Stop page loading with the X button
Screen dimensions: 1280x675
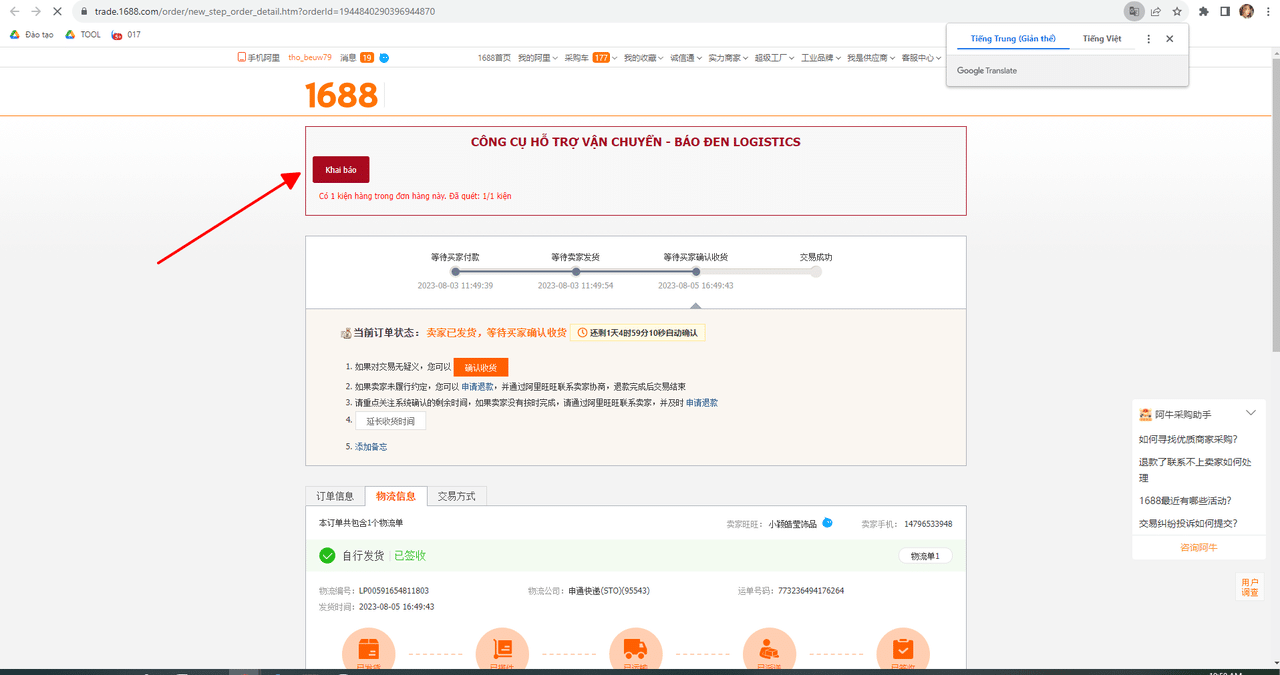point(57,11)
